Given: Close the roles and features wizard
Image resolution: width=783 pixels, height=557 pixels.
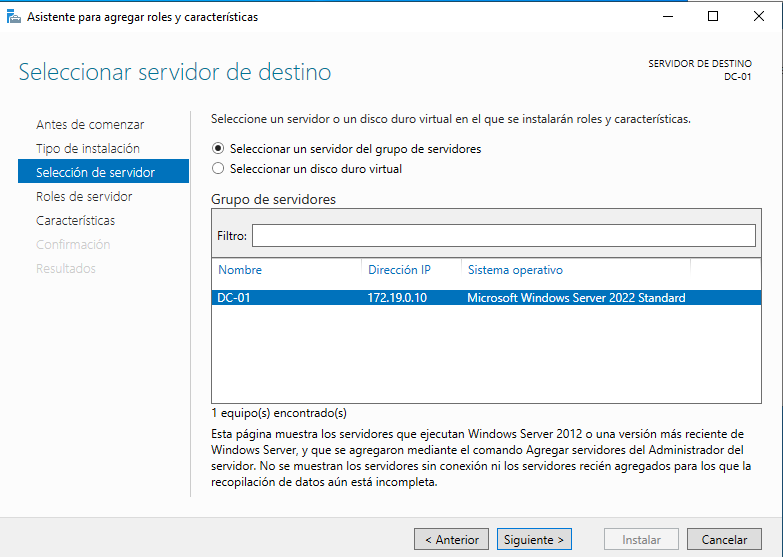Looking at the screenshot, I should click(759, 16).
